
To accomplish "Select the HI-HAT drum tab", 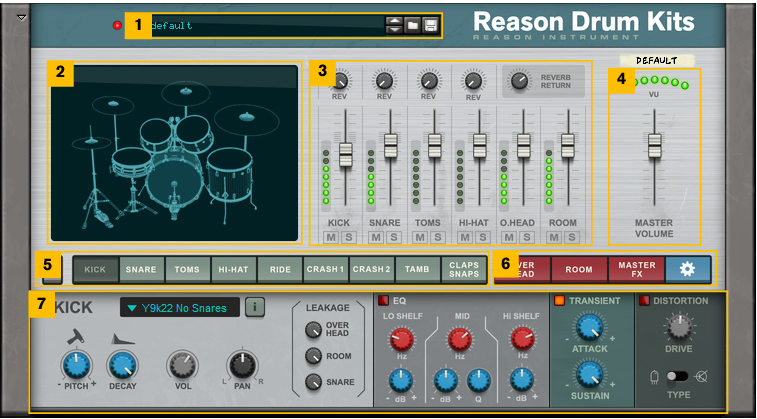I will click(234, 269).
